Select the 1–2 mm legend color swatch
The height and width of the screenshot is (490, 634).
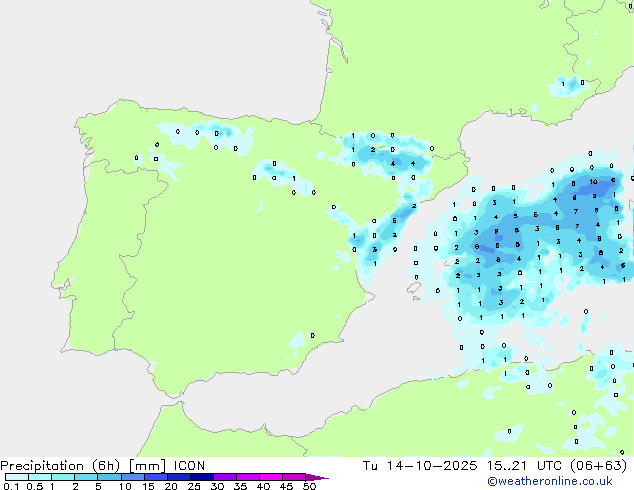(x=63, y=477)
